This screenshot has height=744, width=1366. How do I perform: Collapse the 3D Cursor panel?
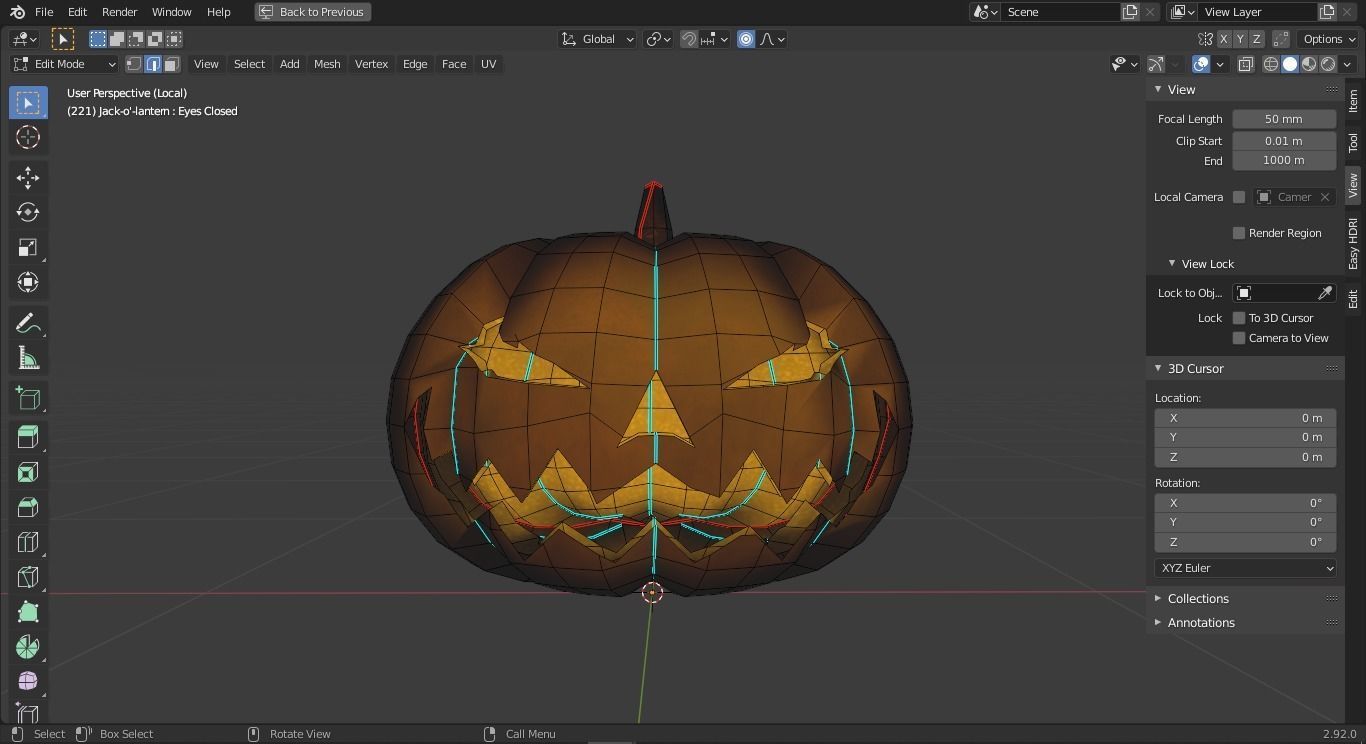tap(1195, 369)
